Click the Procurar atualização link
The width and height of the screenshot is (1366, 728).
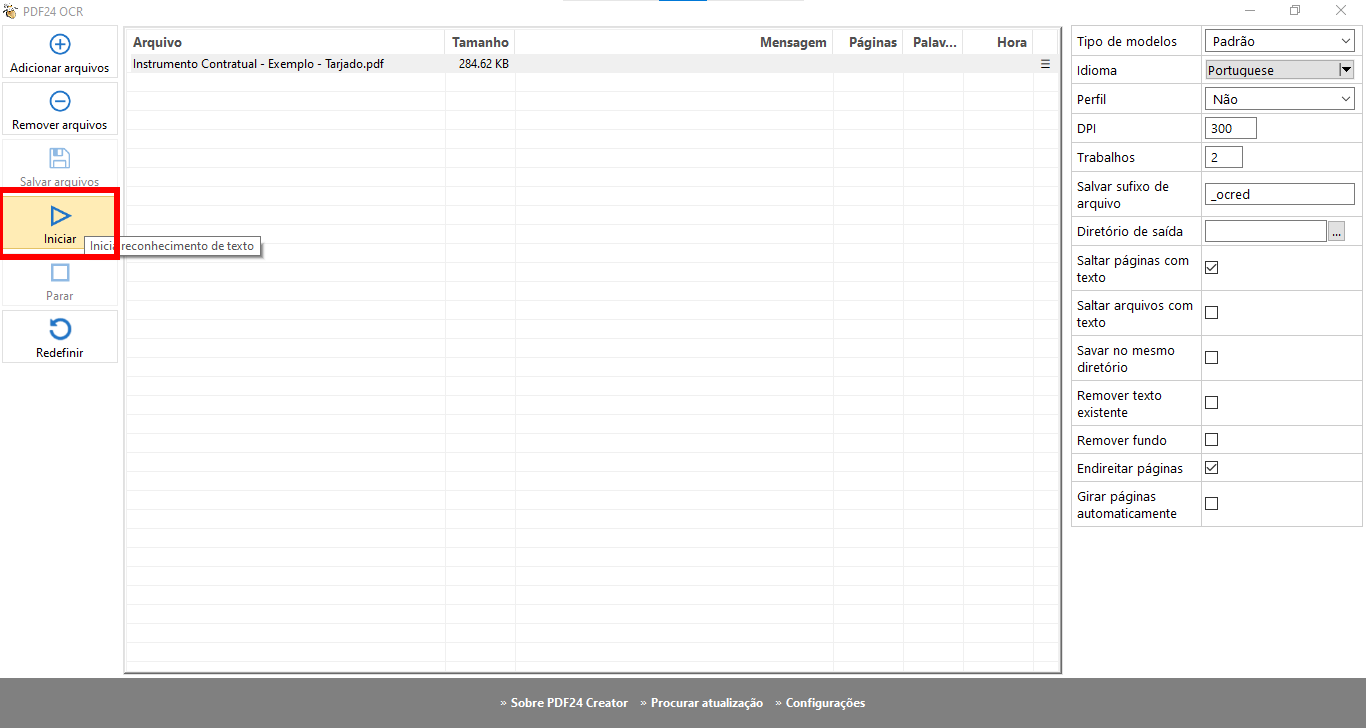(x=706, y=703)
